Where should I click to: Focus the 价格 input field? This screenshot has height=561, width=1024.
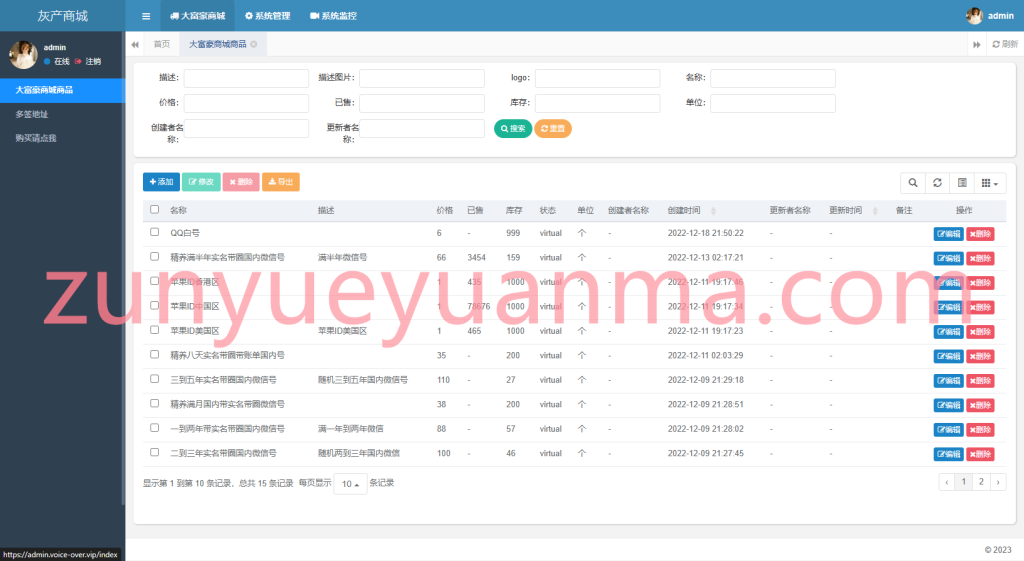coord(246,103)
